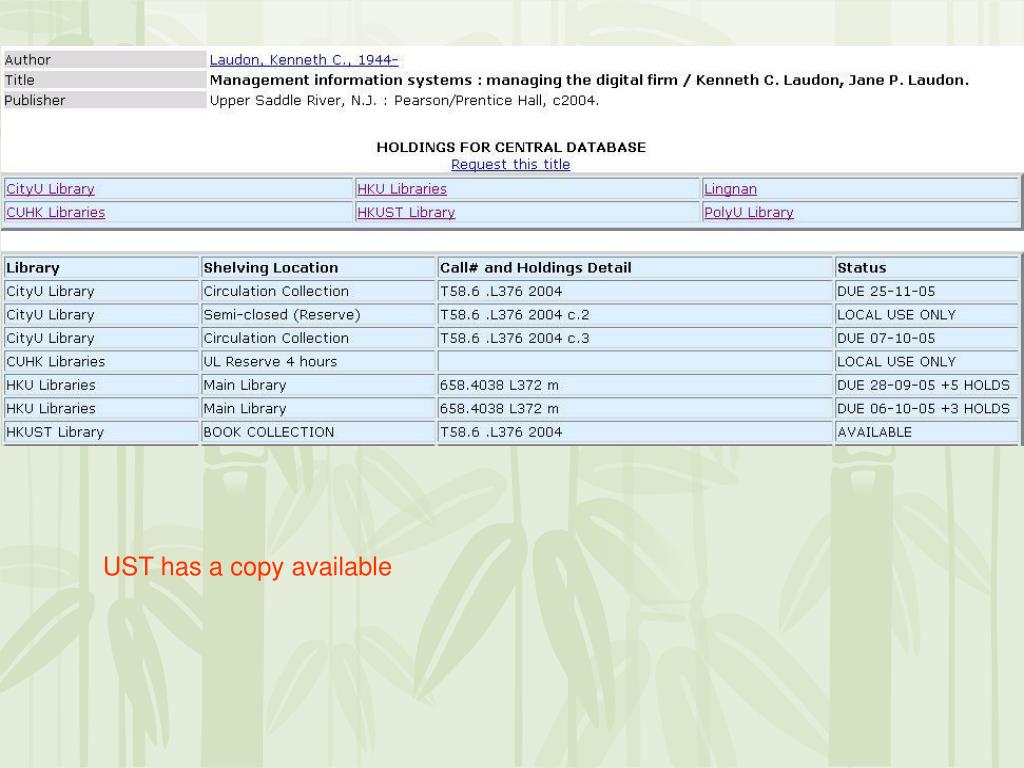The image size is (1024, 768).
Task: Click the red caption UST has a copy available
Action: click(248, 567)
